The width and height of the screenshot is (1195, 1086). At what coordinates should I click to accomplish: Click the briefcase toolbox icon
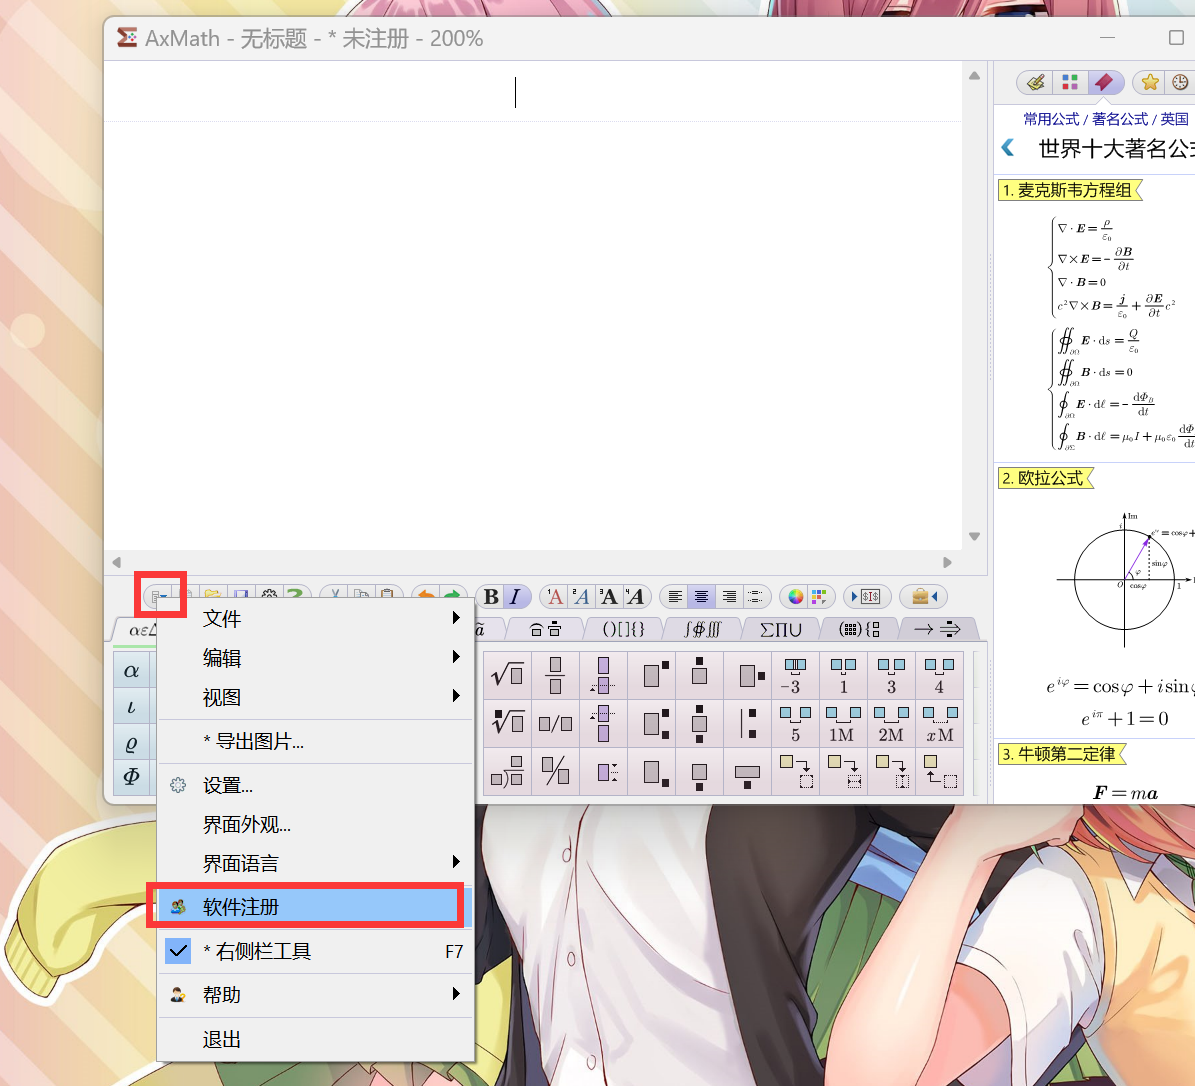tap(921, 597)
